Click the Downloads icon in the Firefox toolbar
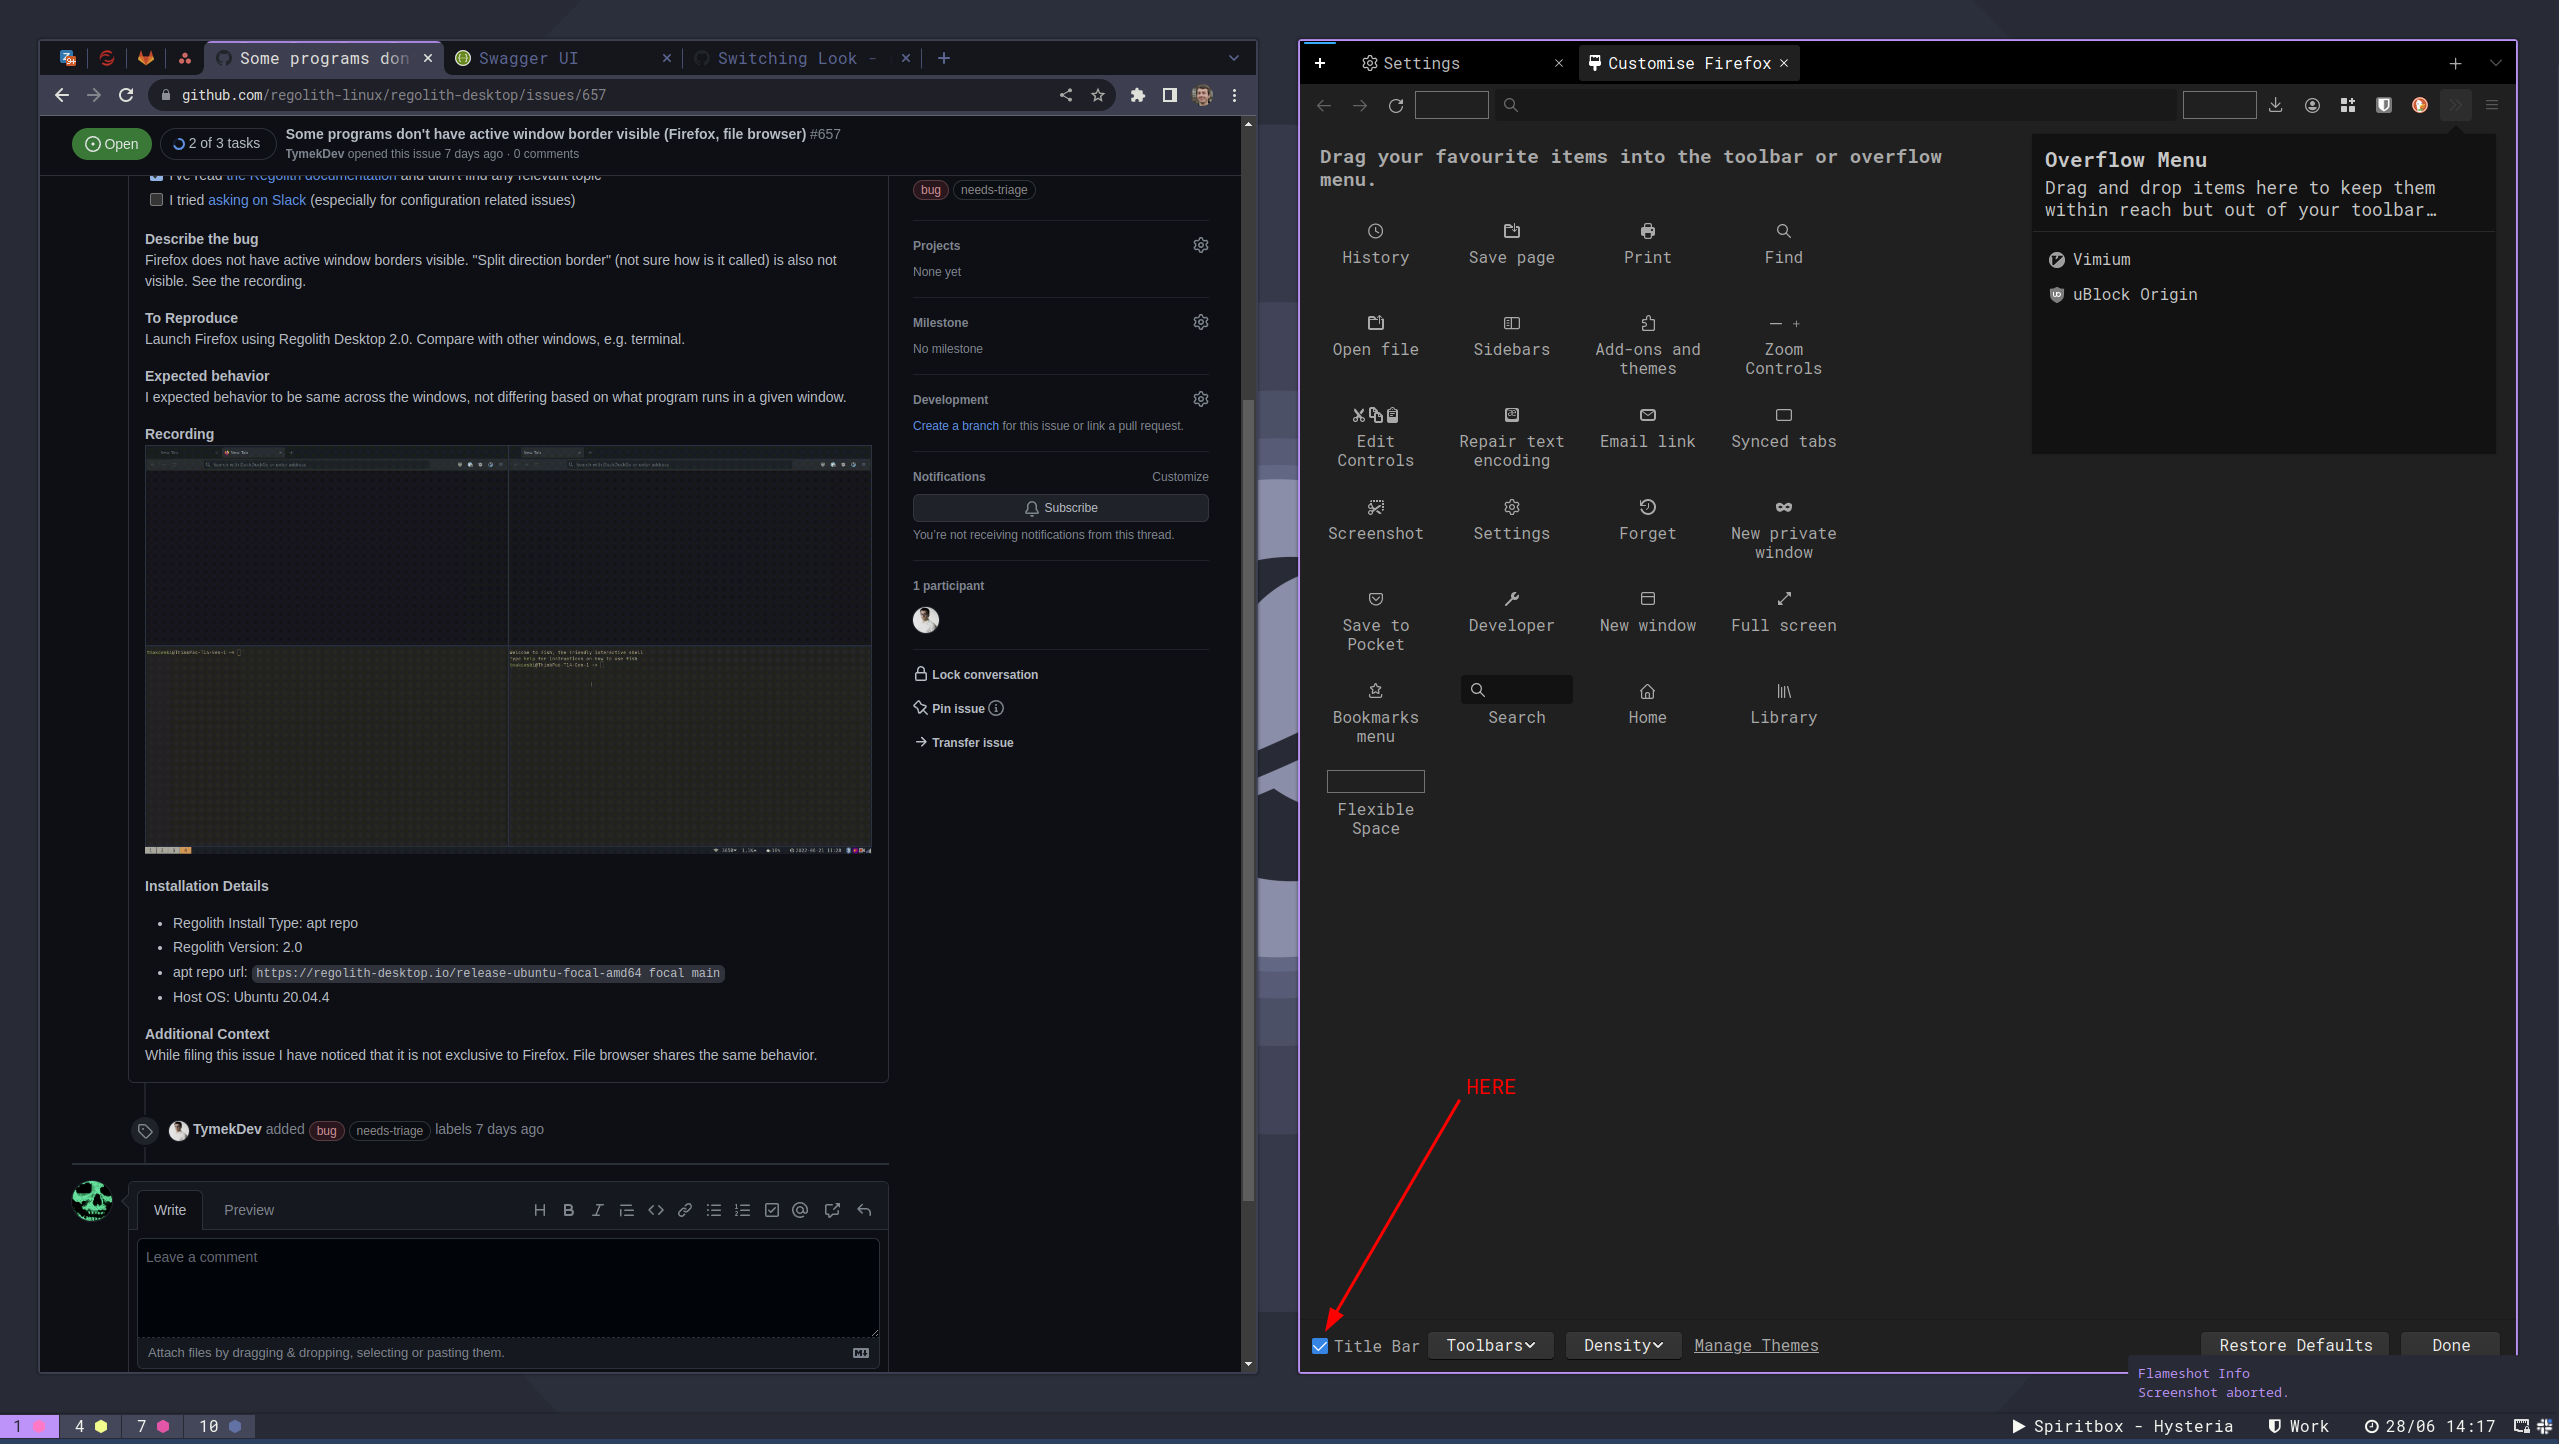This screenshot has height=1444, width=2559. coord(2276,104)
